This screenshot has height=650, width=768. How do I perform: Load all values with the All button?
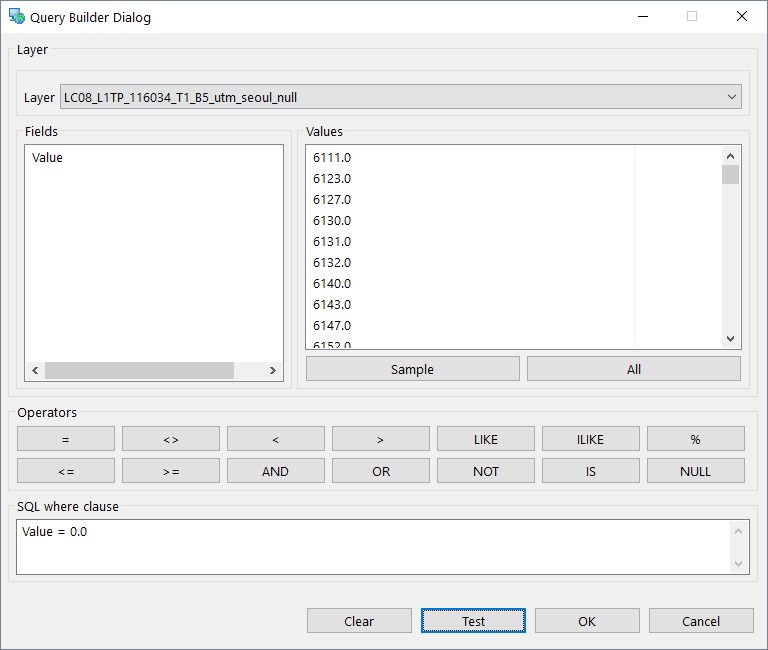633,369
